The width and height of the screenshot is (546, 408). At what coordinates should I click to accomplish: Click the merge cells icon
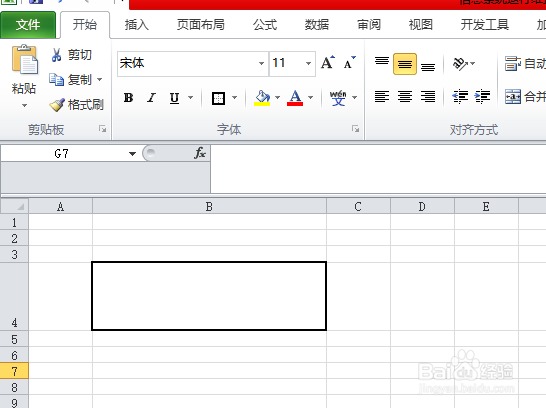tap(513, 96)
